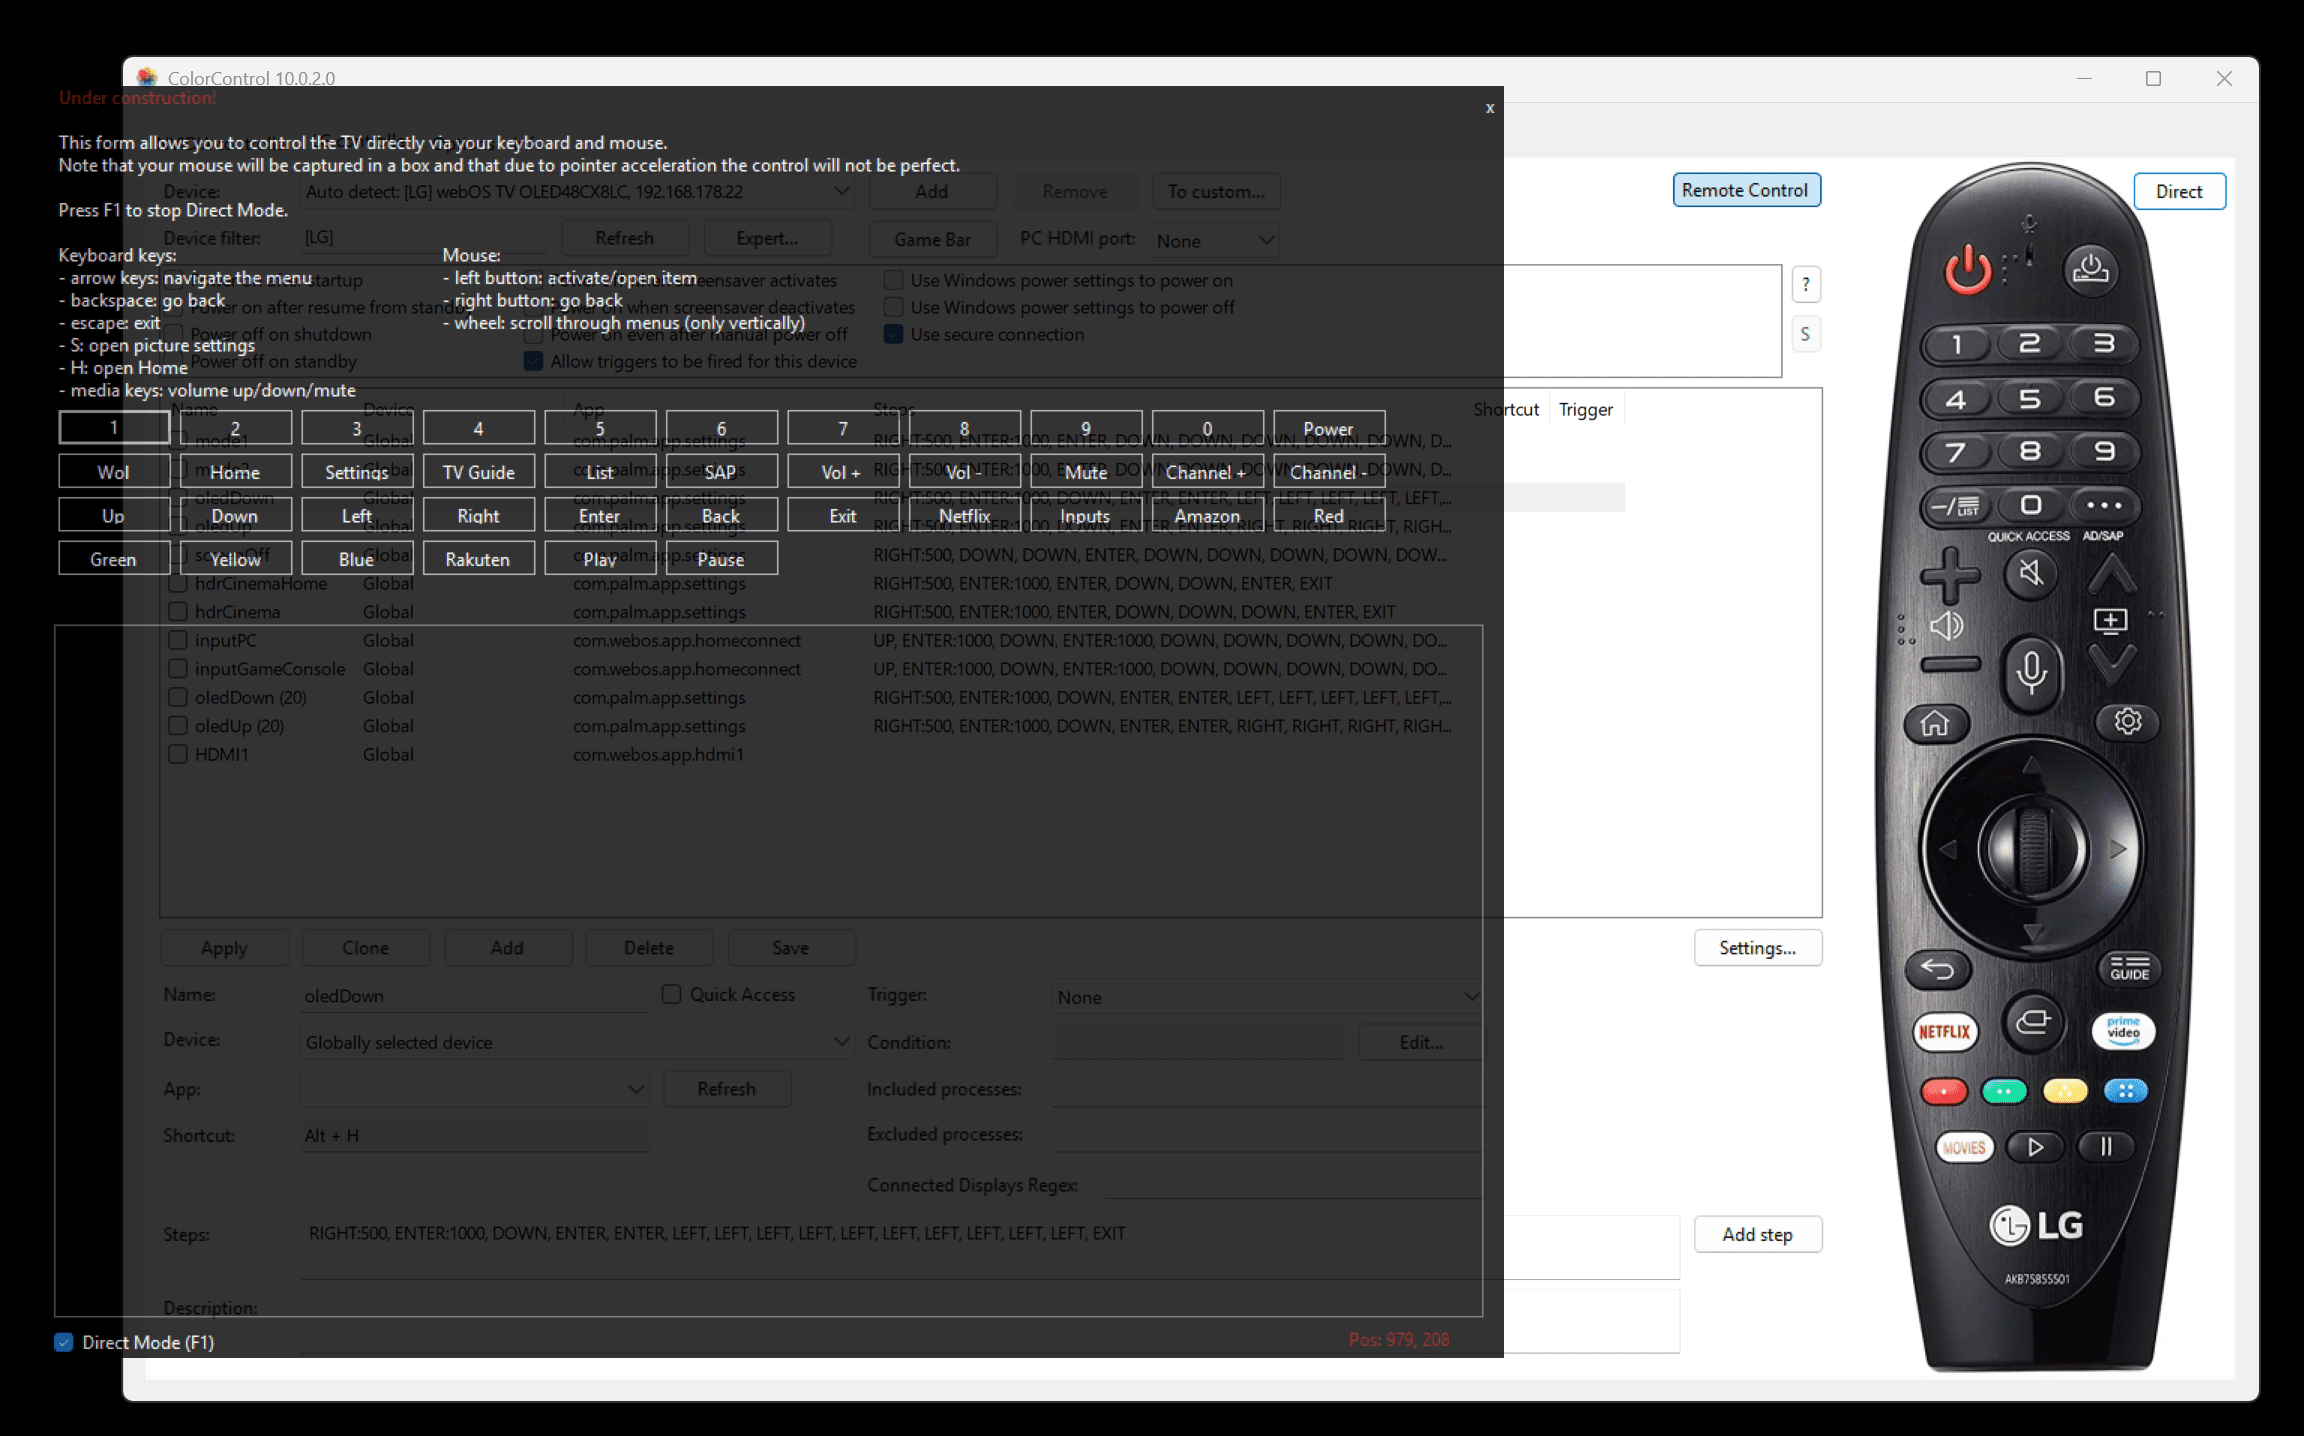Click the Name field containing oledDown
The image size is (2304, 1436).
click(x=474, y=996)
